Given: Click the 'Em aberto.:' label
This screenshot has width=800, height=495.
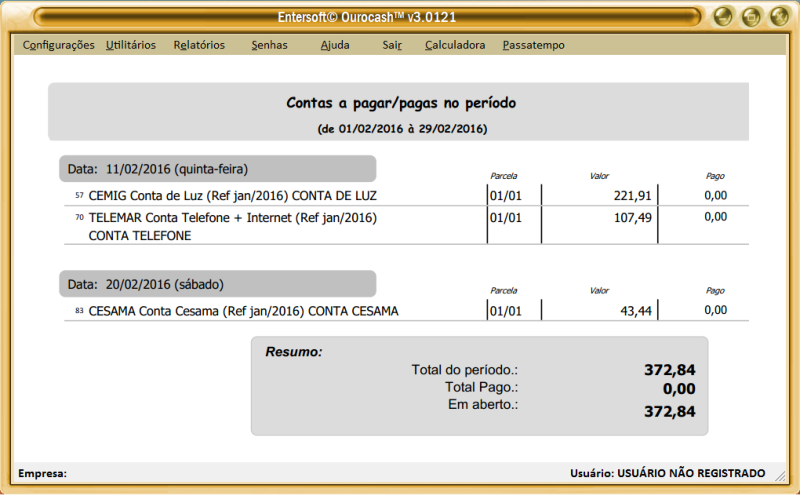Looking at the screenshot, I should coord(483,404).
